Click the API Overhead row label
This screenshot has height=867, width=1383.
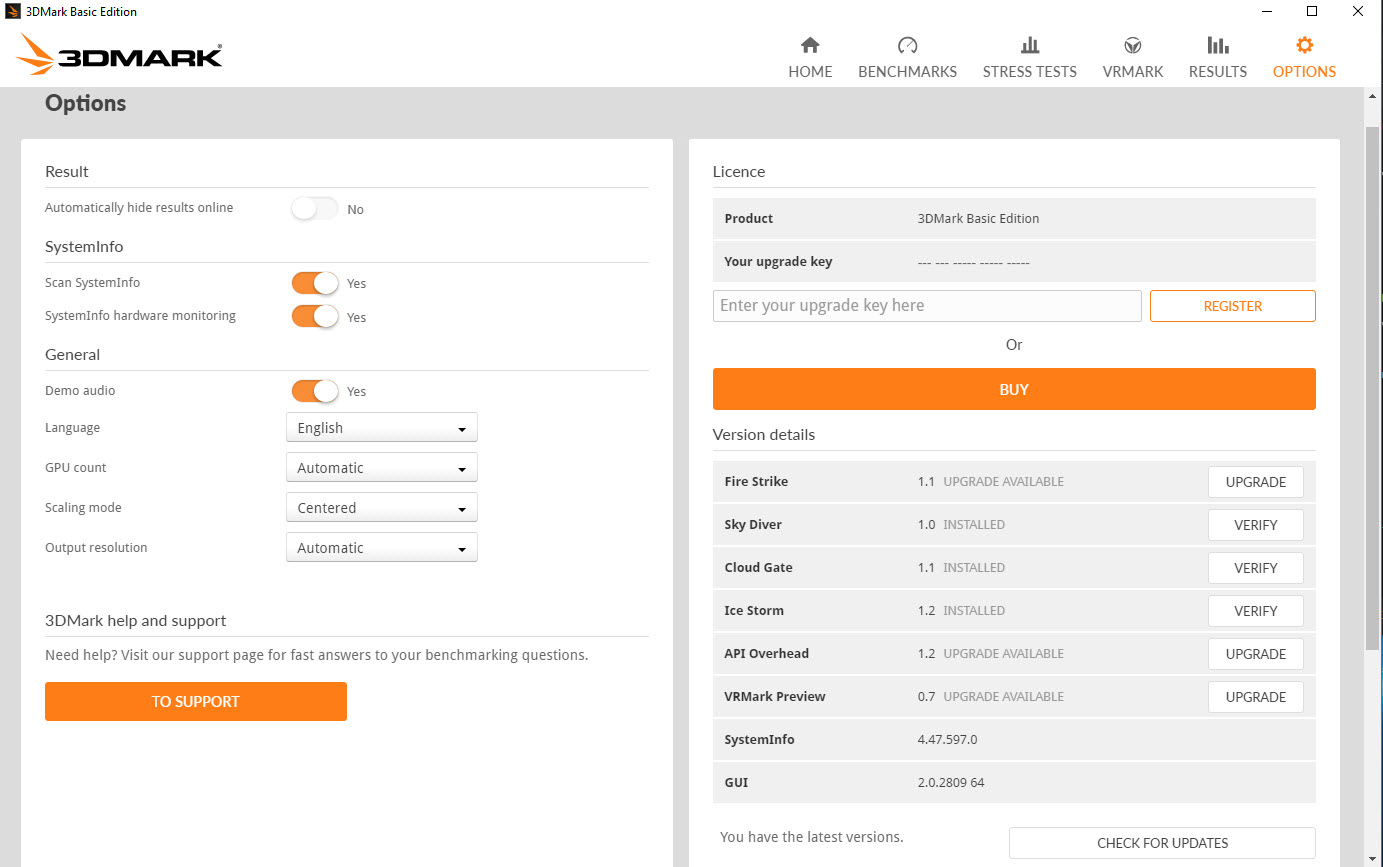(x=767, y=653)
